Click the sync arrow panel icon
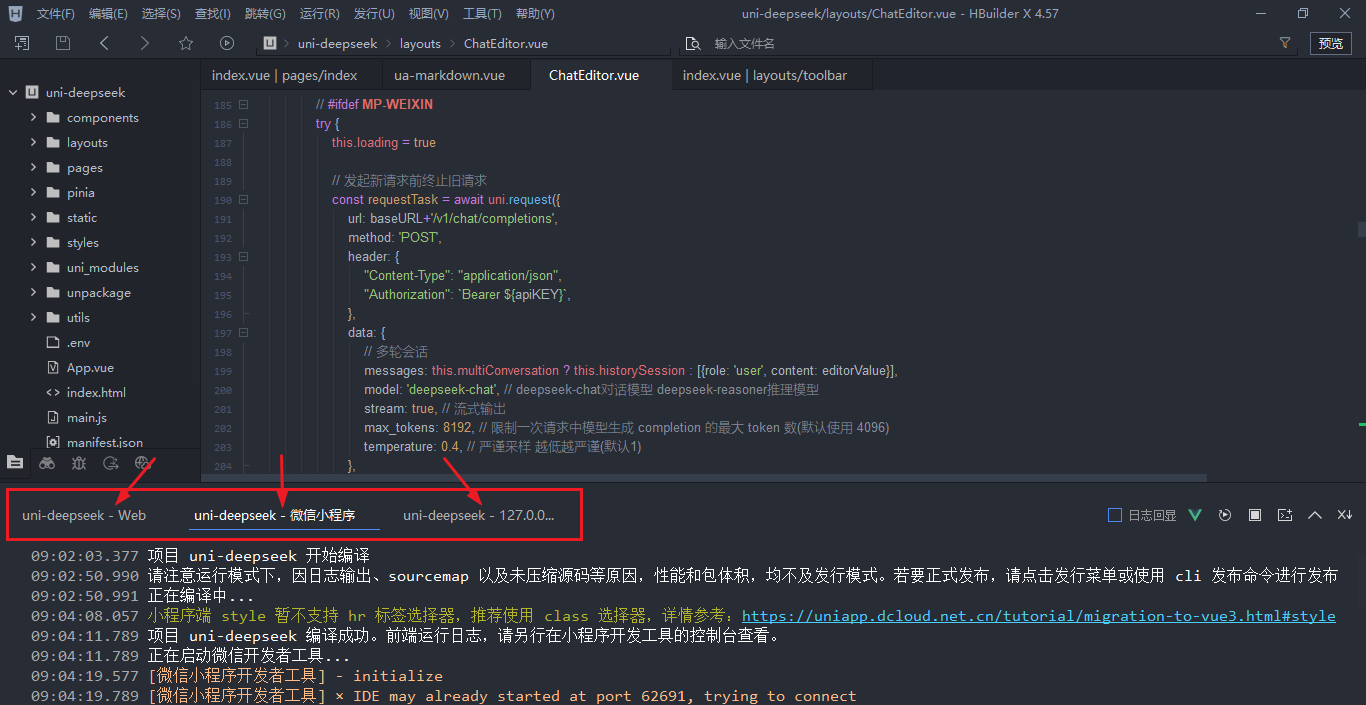This screenshot has height=705, width=1366. tap(111, 462)
